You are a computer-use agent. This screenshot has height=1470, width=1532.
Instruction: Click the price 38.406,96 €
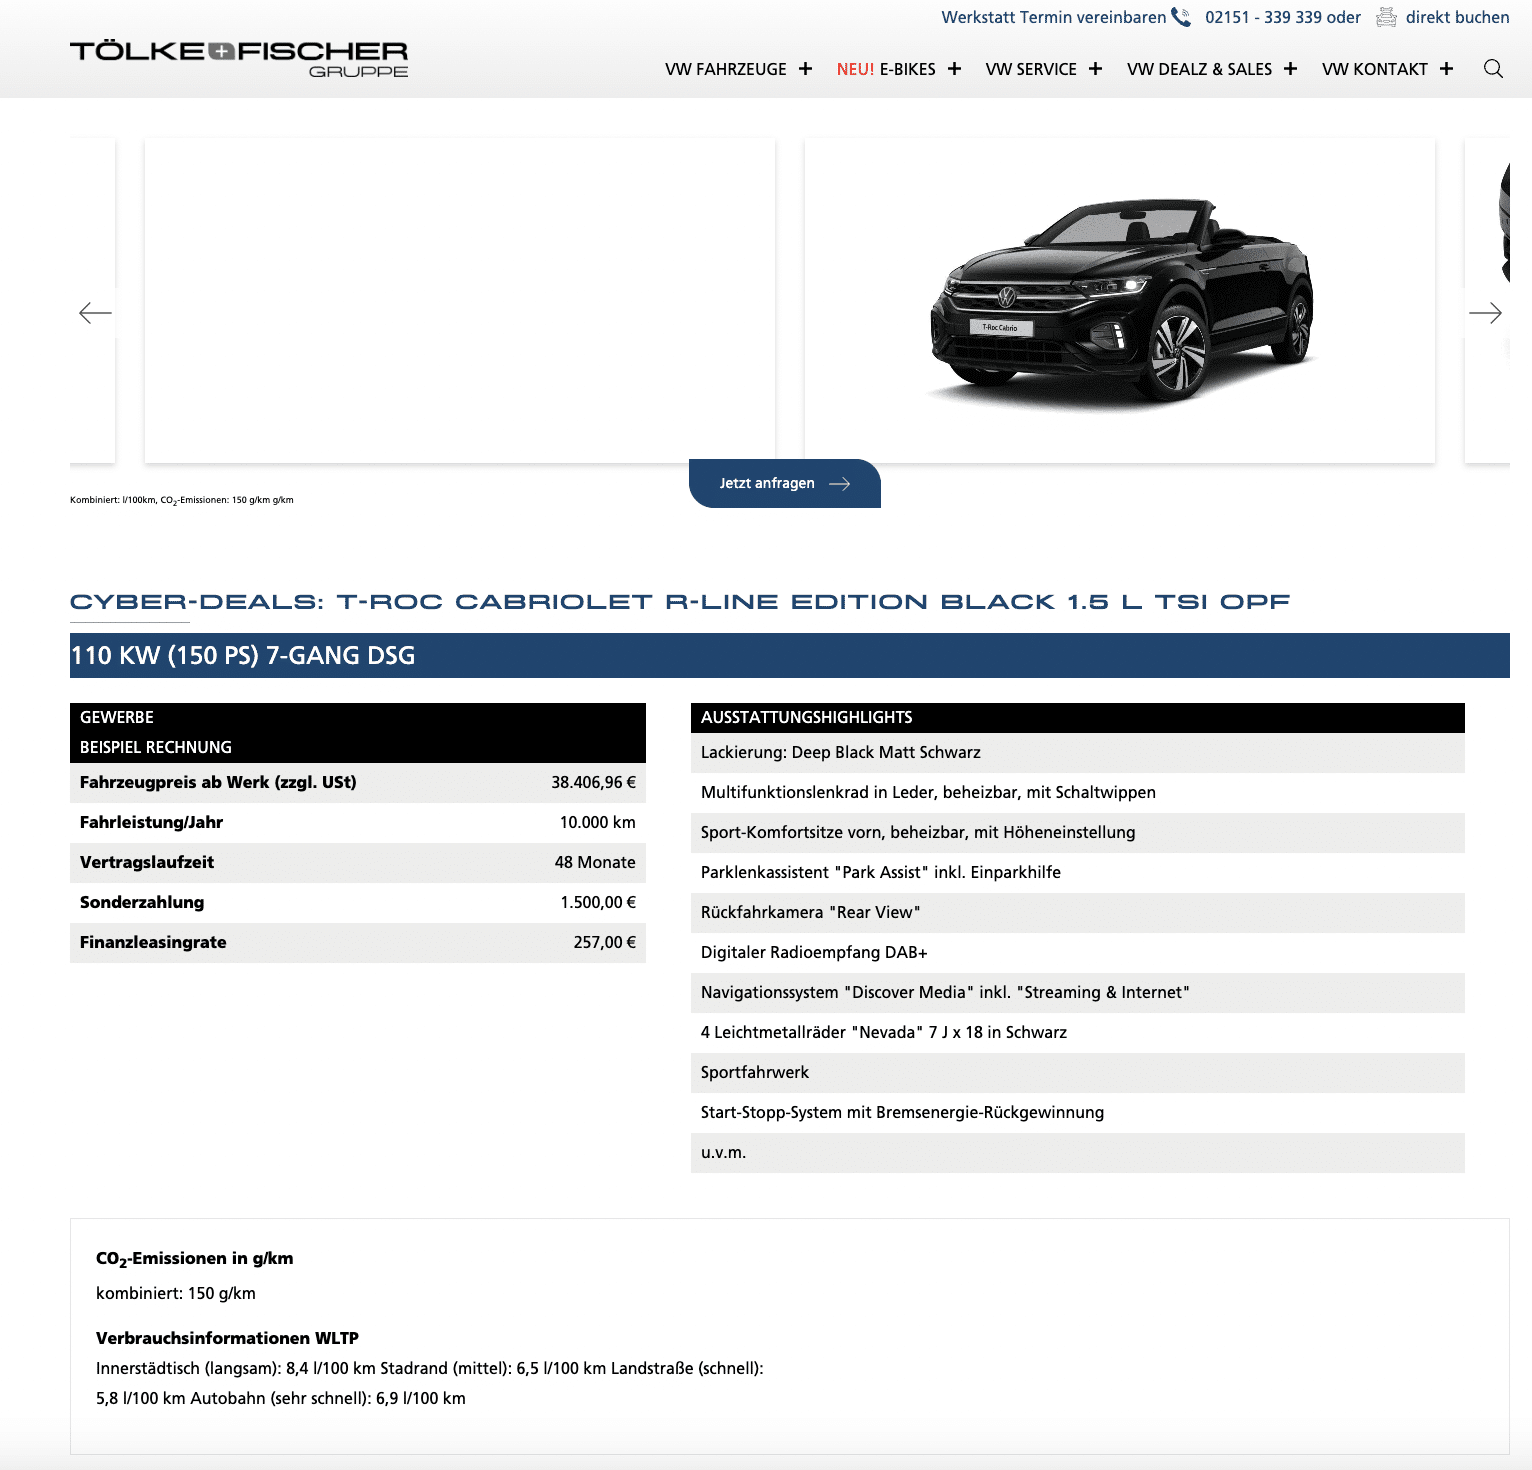point(593,782)
